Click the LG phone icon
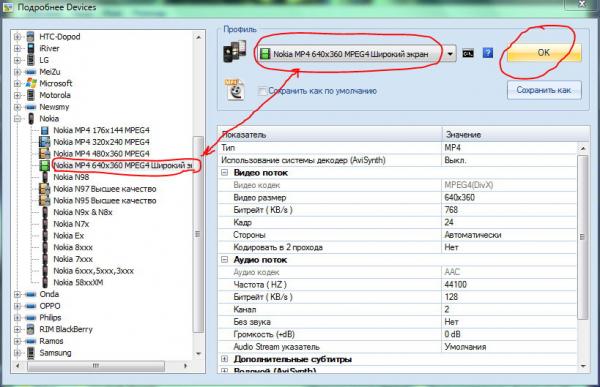The image size is (600, 387). [31, 60]
